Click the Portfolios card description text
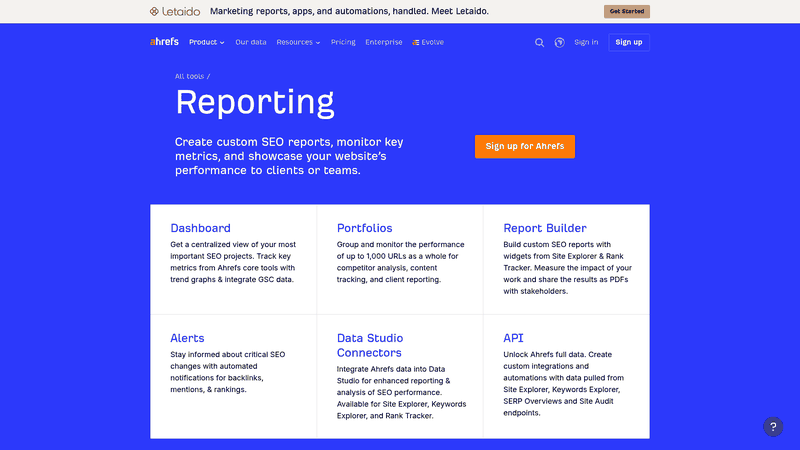This screenshot has height=450, width=800. point(401,262)
